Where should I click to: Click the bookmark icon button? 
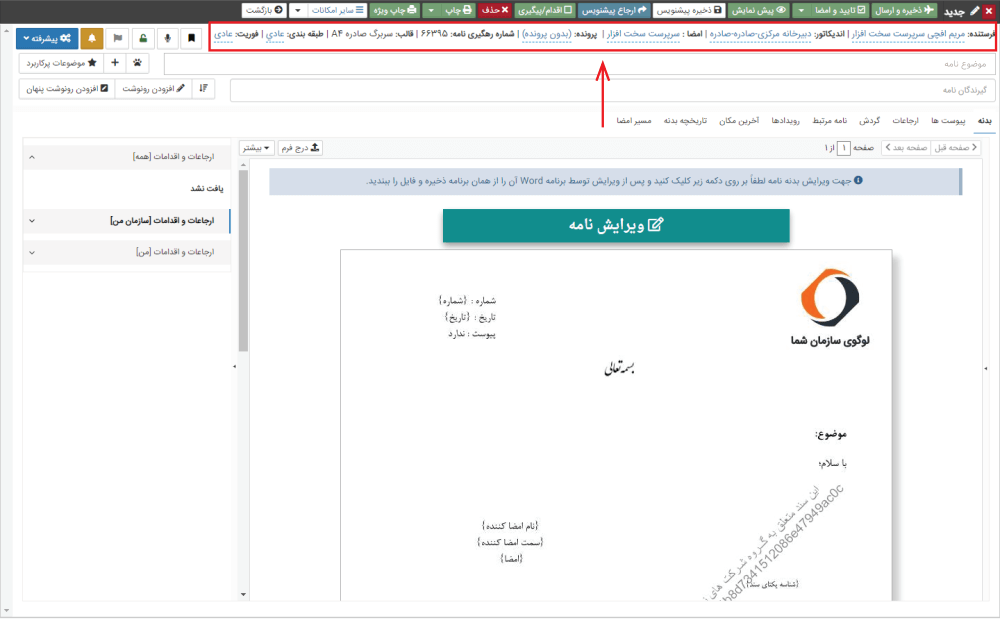(x=191, y=38)
